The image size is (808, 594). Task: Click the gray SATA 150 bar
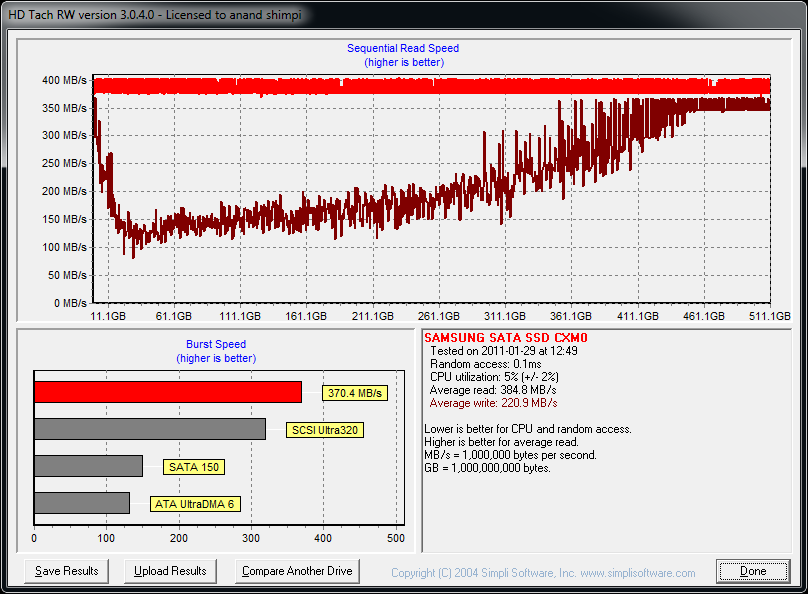coord(88,466)
